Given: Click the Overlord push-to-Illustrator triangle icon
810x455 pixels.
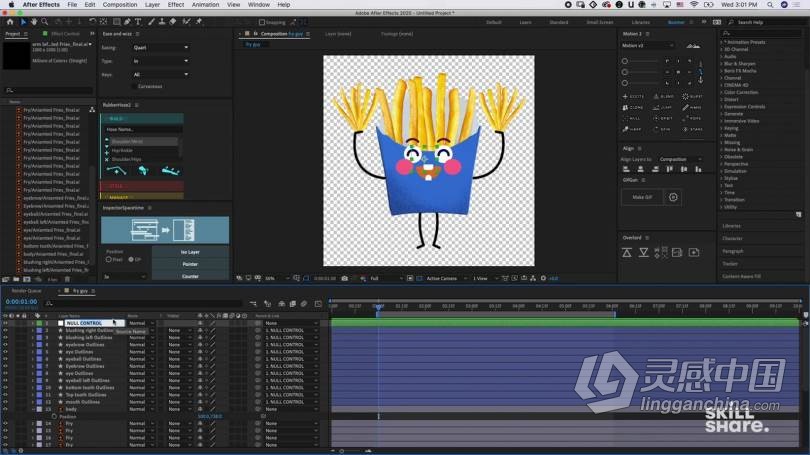Looking at the screenshot, I should (627, 253).
